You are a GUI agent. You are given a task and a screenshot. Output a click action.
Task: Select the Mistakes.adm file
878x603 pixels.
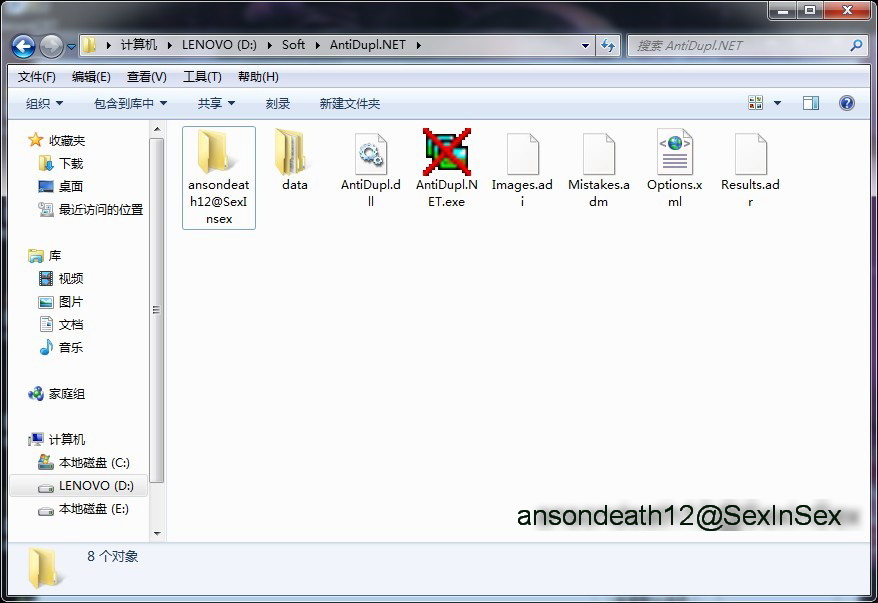[599, 170]
